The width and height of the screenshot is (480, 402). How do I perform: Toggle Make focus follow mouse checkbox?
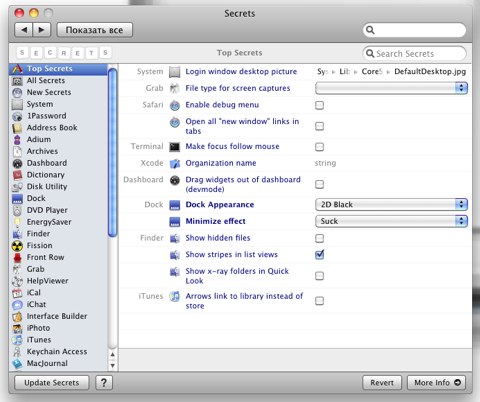tap(319, 147)
